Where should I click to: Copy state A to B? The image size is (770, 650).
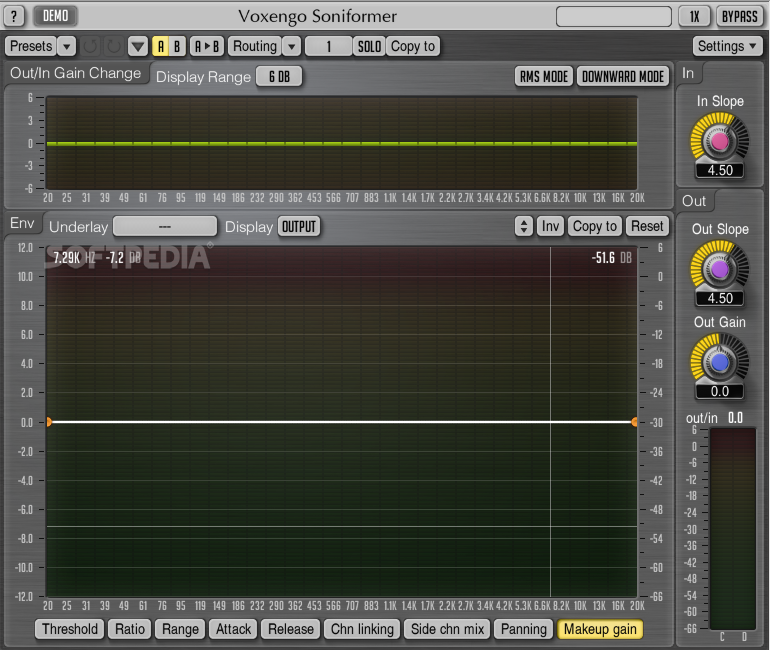coord(207,46)
